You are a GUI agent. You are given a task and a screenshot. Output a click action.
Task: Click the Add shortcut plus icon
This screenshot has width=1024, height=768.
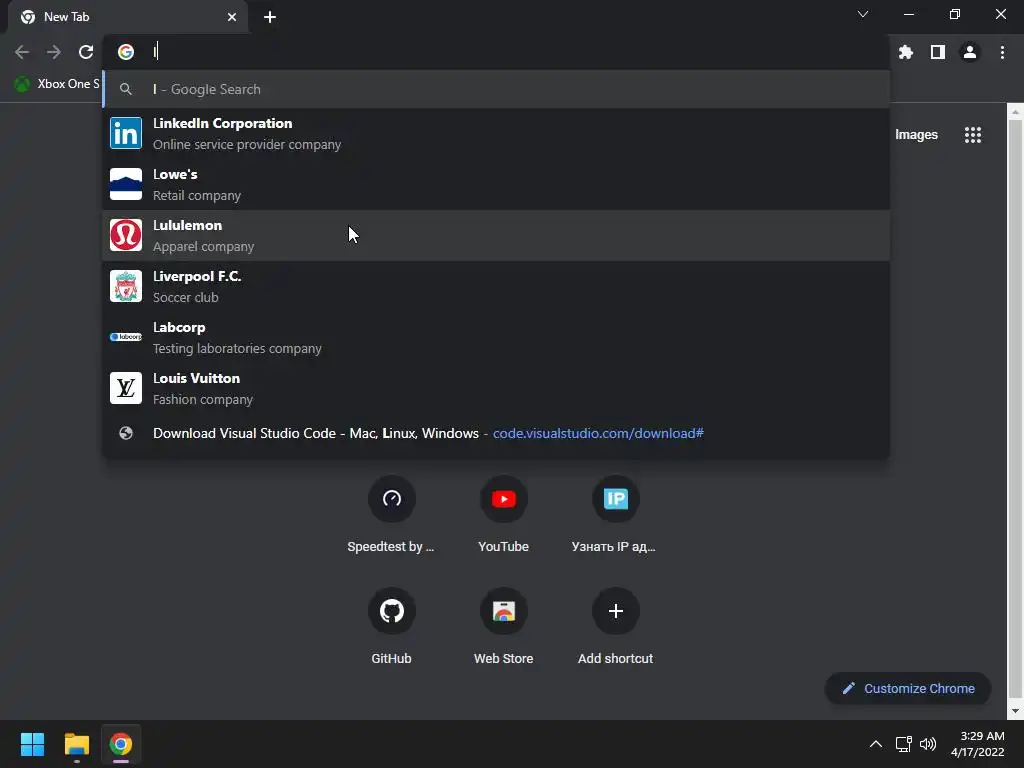click(x=615, y=611)
